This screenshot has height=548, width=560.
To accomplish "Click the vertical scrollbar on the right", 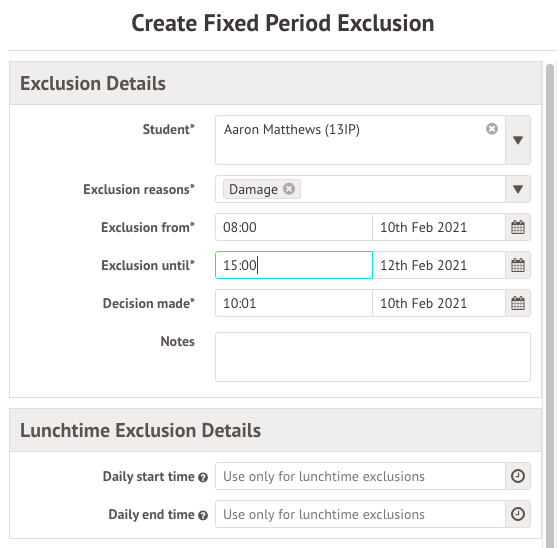I will point(550,305).
